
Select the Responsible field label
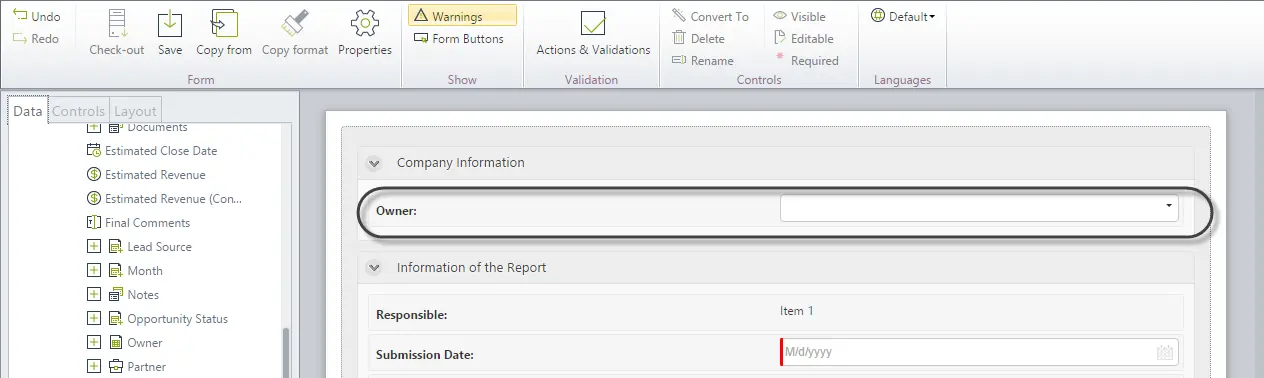(x=411, y=315)
